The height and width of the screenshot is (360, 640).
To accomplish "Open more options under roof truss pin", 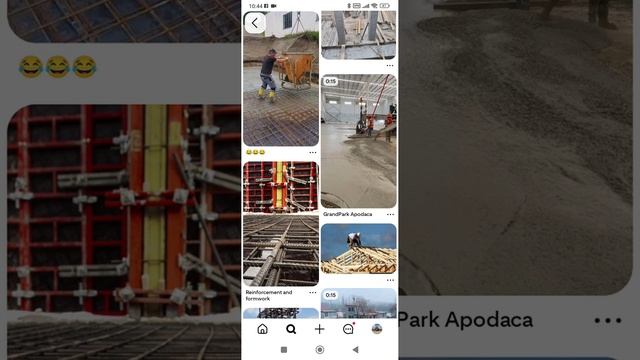I will point(390,280).
